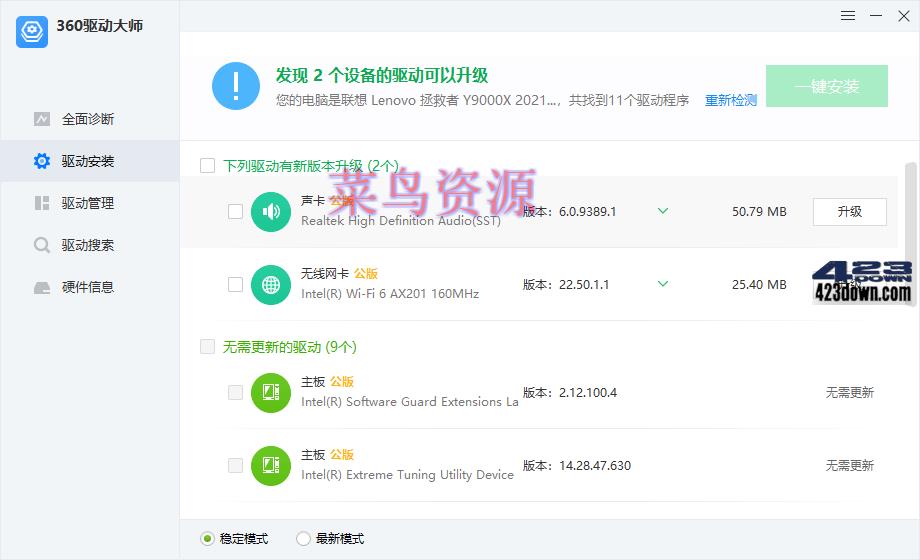This screenshot has height=560, width=920.
Task: Click 无需更新 for Software Guard Extensions
Action: click(x=850, y=393)
